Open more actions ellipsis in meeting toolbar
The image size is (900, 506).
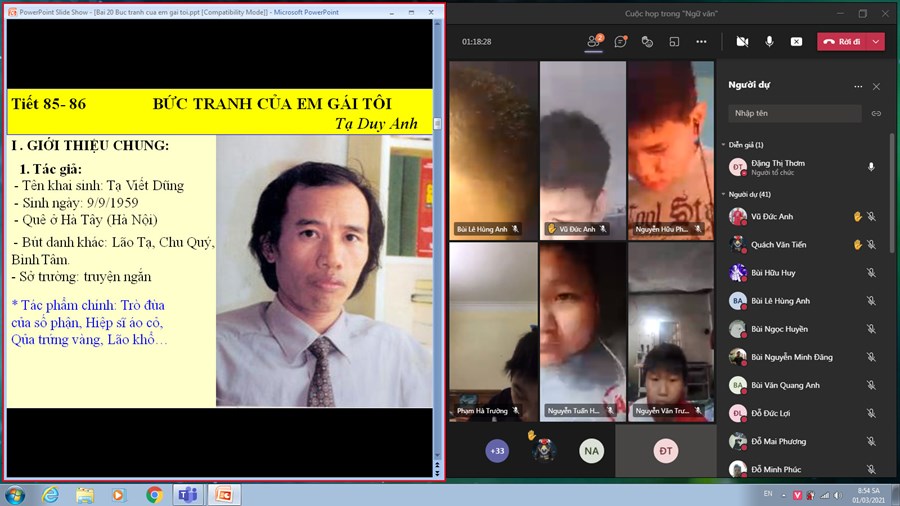pos(701,42)
